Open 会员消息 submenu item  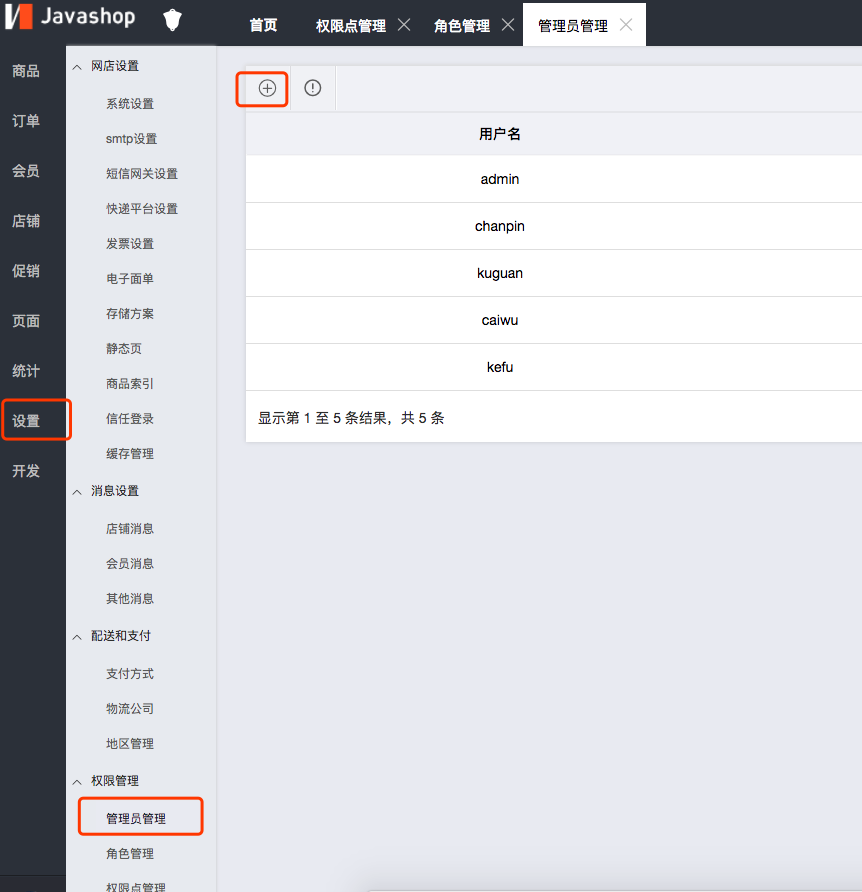(x=130, y=564)
